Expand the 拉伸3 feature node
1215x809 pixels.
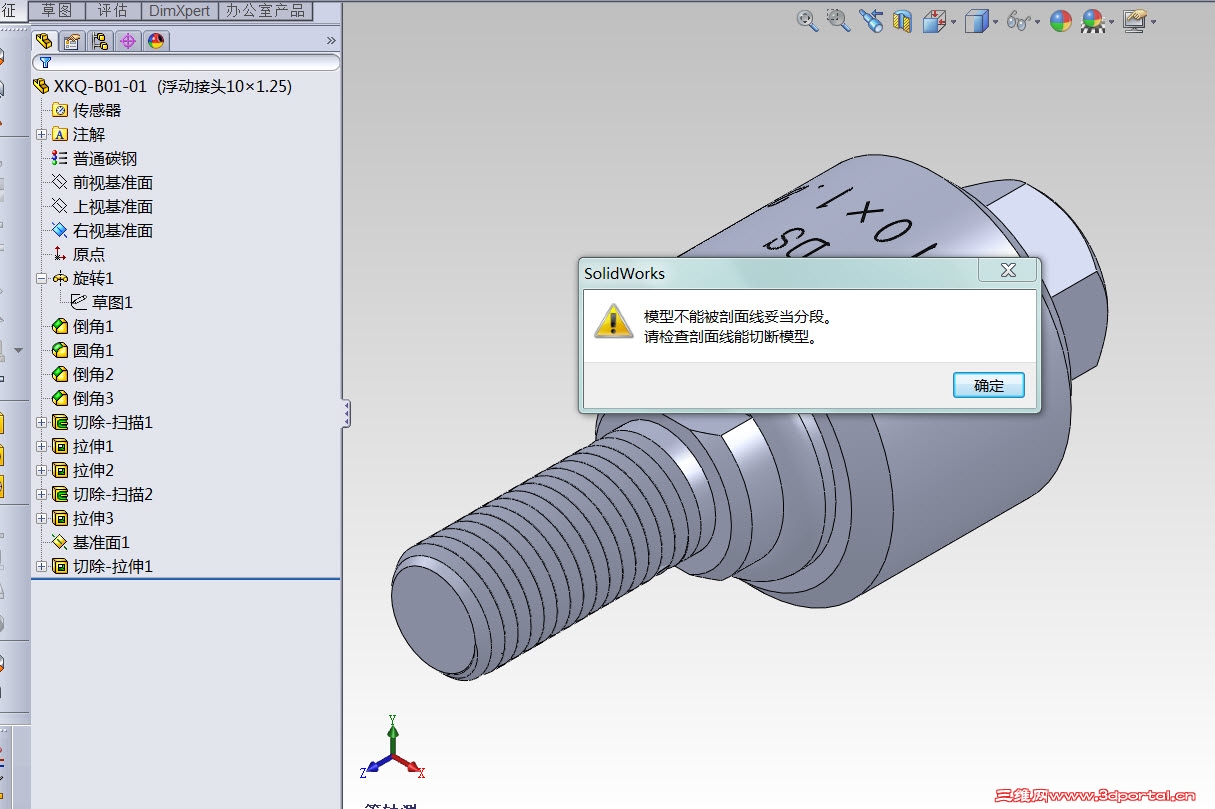[41, 518]
